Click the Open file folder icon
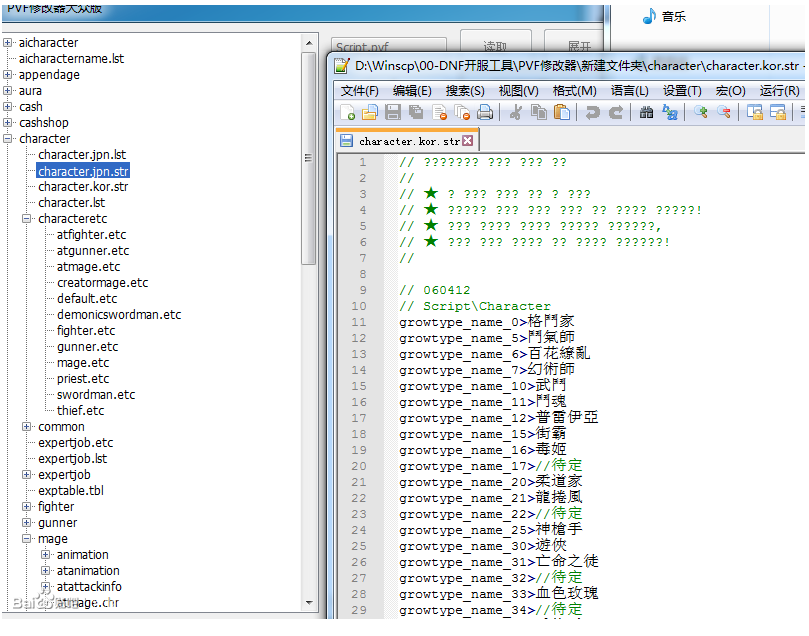 pyautogui.click(x=369, y=112)
